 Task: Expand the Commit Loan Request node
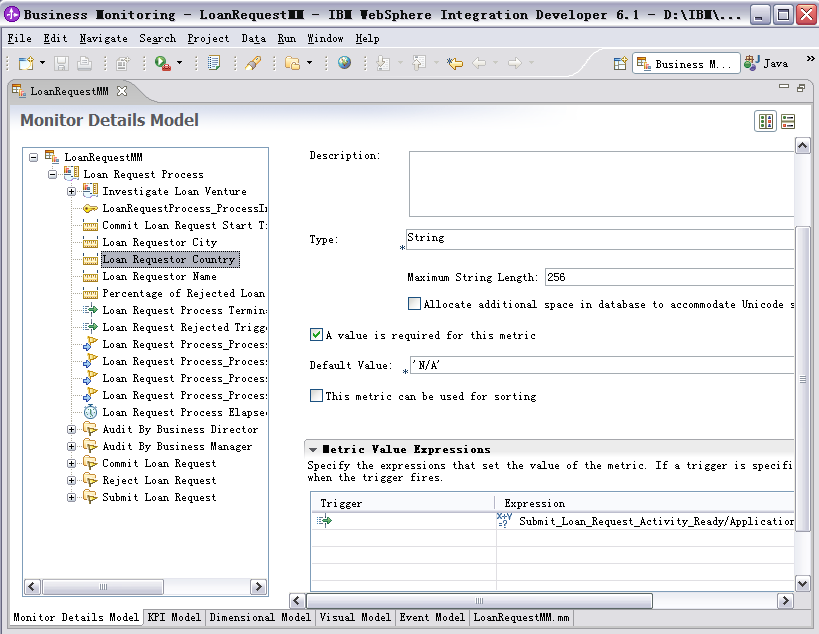click(71, 464)
